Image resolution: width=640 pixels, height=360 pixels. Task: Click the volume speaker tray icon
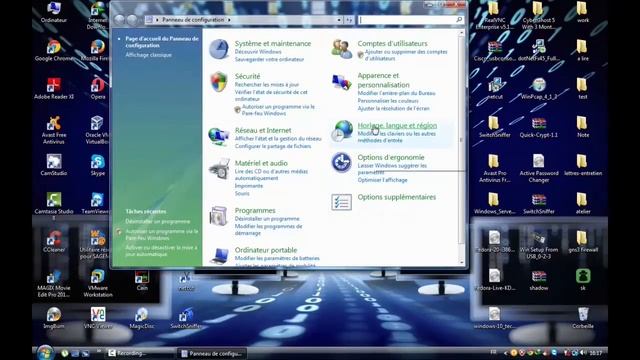[583, 353]
